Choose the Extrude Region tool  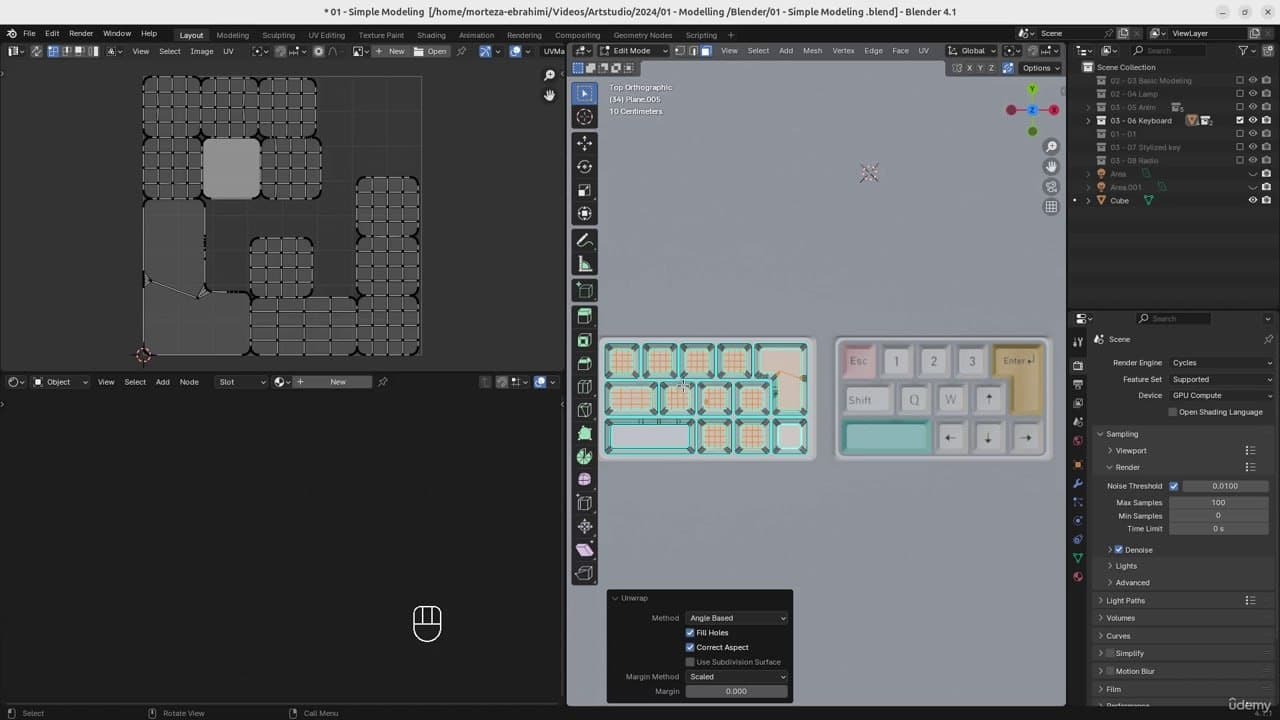585,317
